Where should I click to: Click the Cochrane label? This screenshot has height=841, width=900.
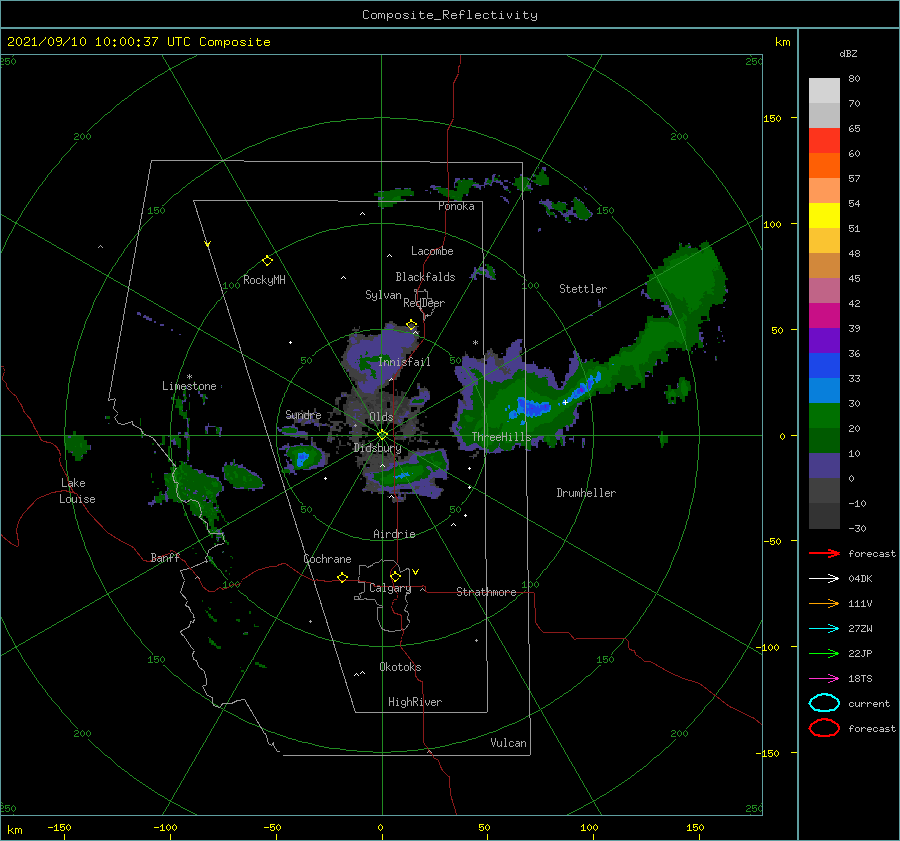click(x=327, y=559)
